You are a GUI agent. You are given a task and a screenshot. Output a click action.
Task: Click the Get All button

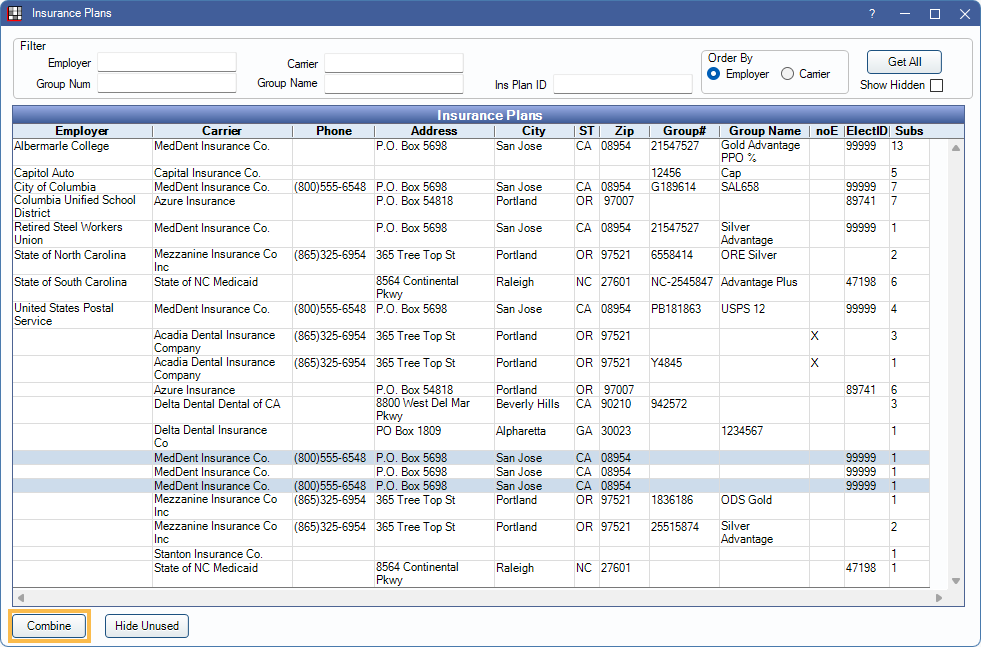[904, 62]
